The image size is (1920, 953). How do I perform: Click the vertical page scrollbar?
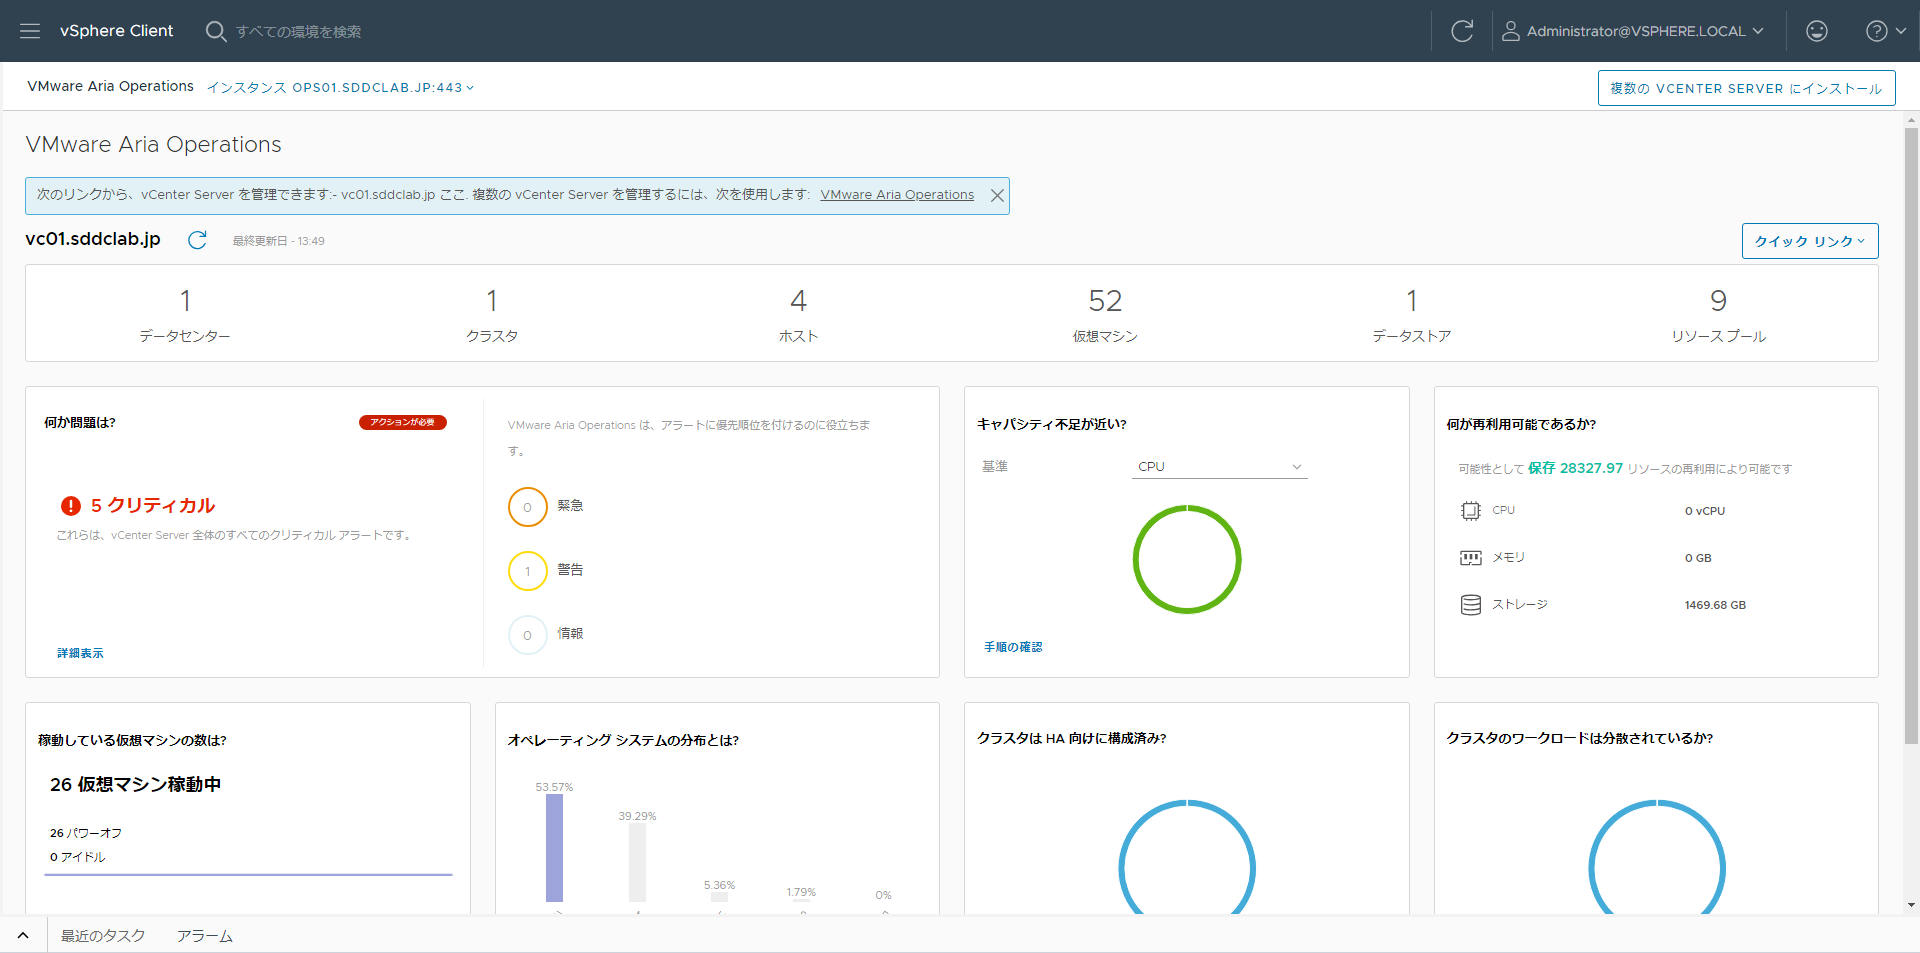click(x=1911, y=435)
